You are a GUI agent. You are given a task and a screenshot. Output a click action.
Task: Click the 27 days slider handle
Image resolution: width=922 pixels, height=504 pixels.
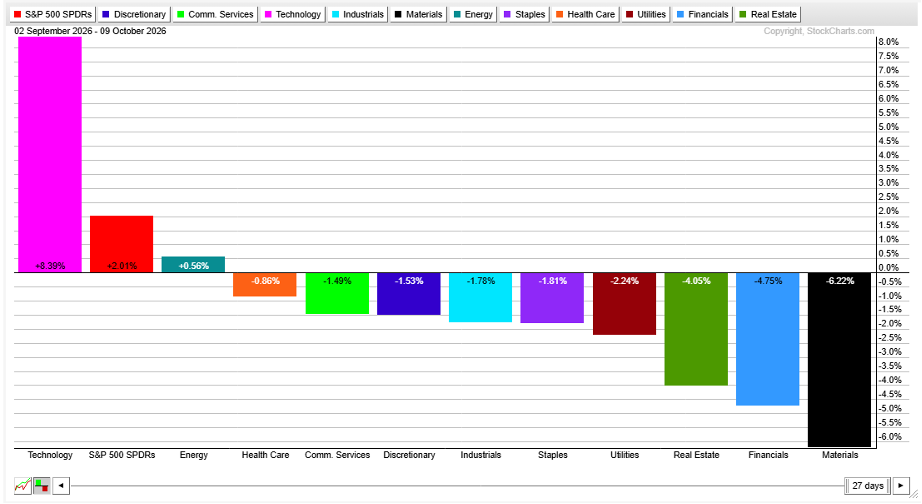867,486
